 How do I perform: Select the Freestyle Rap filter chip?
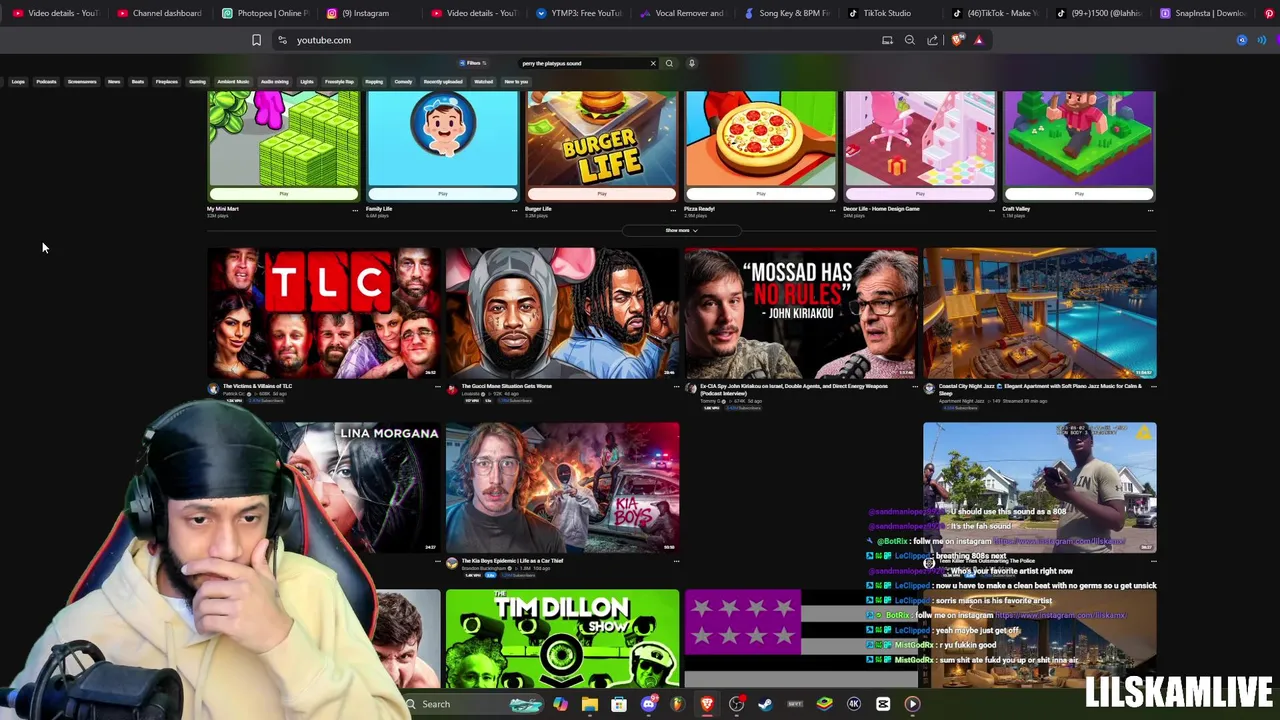tap(339, 82)
